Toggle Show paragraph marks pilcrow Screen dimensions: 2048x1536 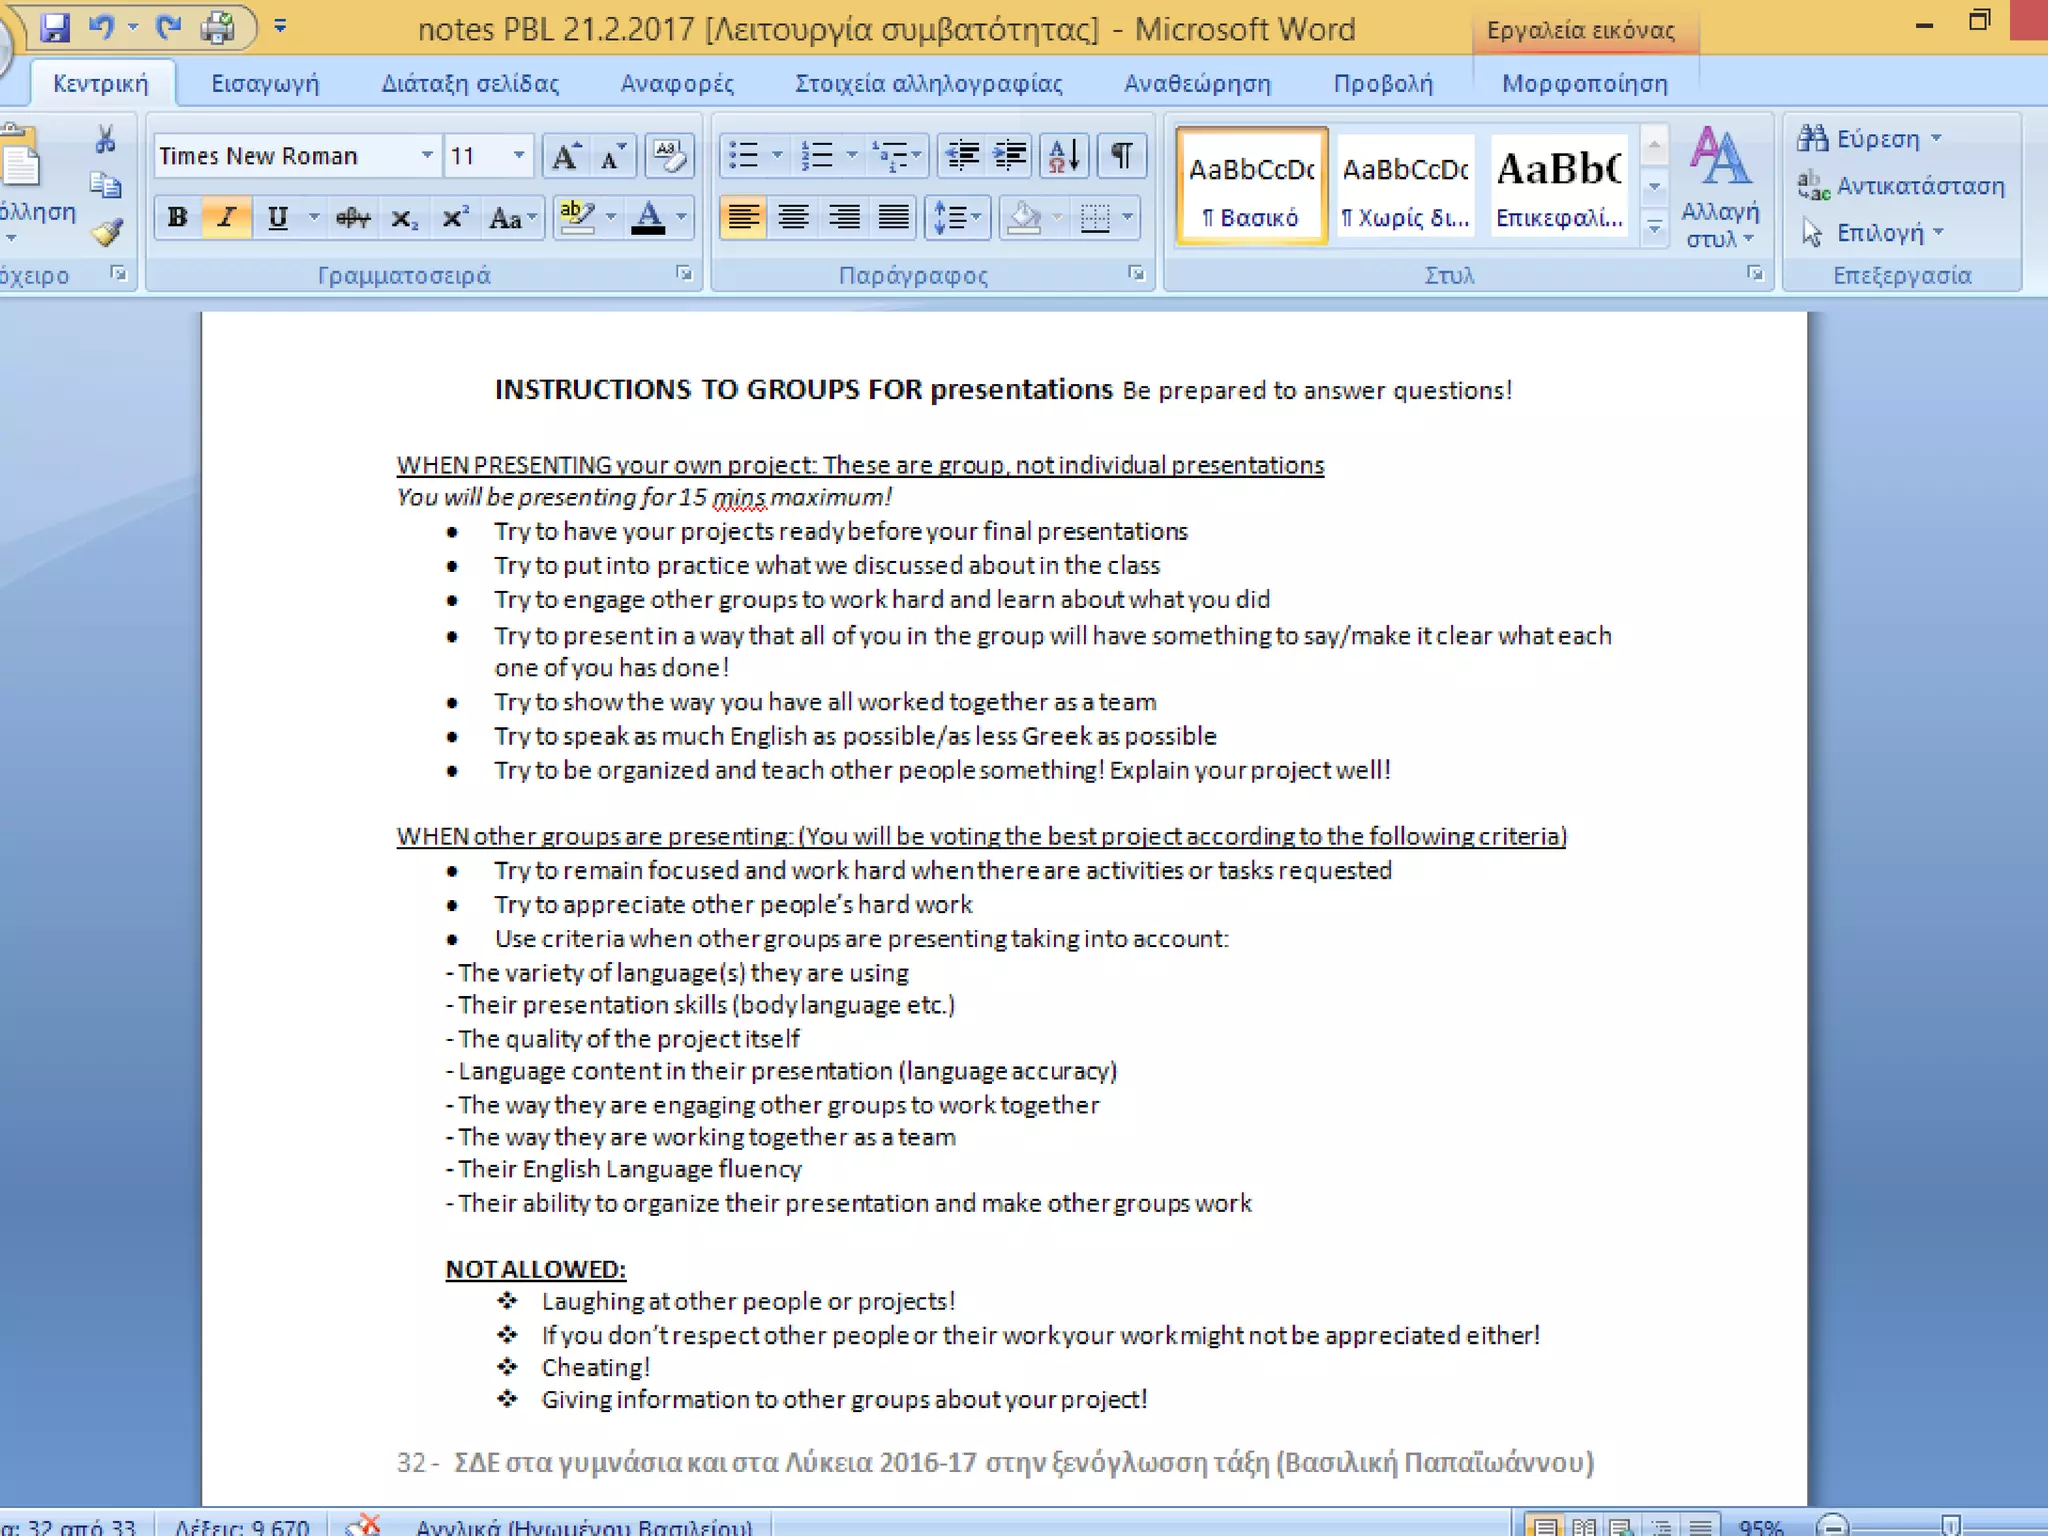coord(1122,156)
